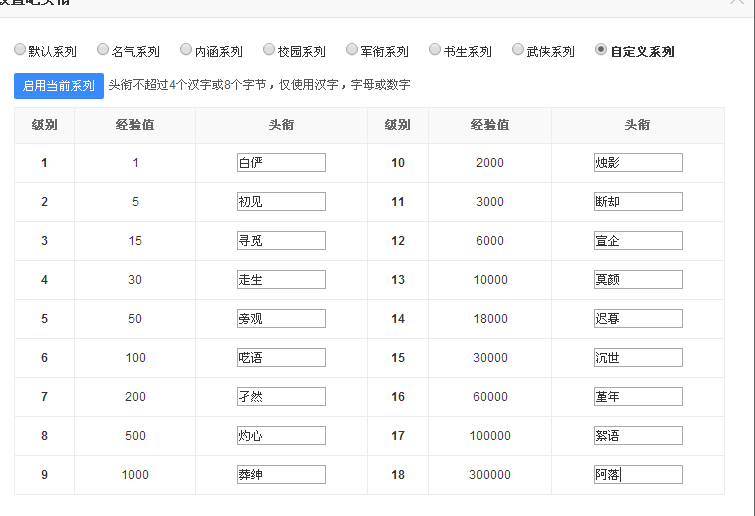Click the level 17 title field 絮语
This screenshot has height=516, width=755.
click(638, 435)
